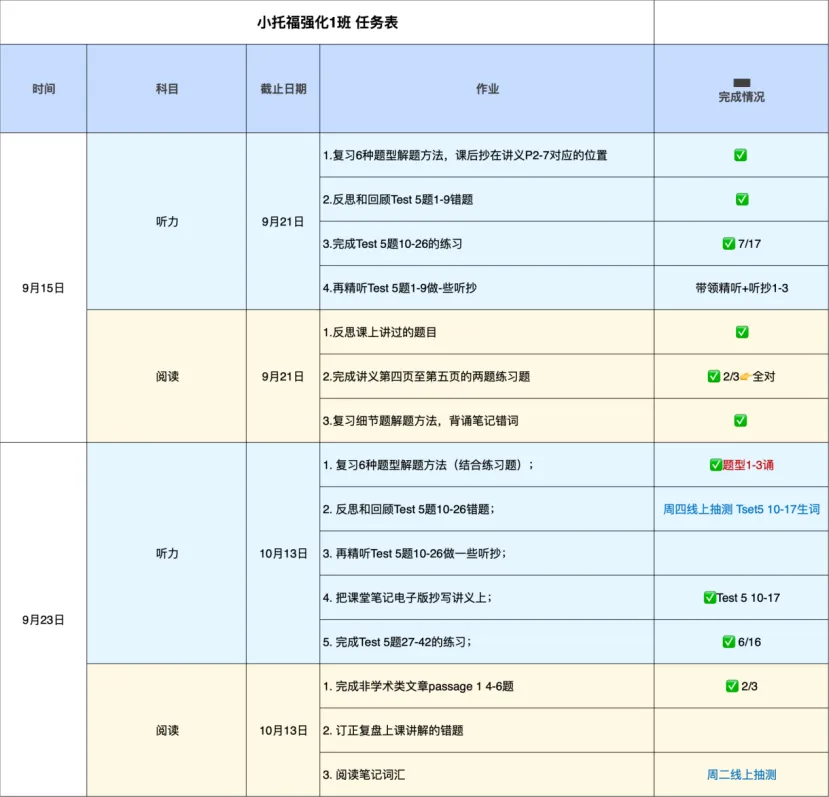Click the status text 带领精听+听抄1-3

[741, 288]
